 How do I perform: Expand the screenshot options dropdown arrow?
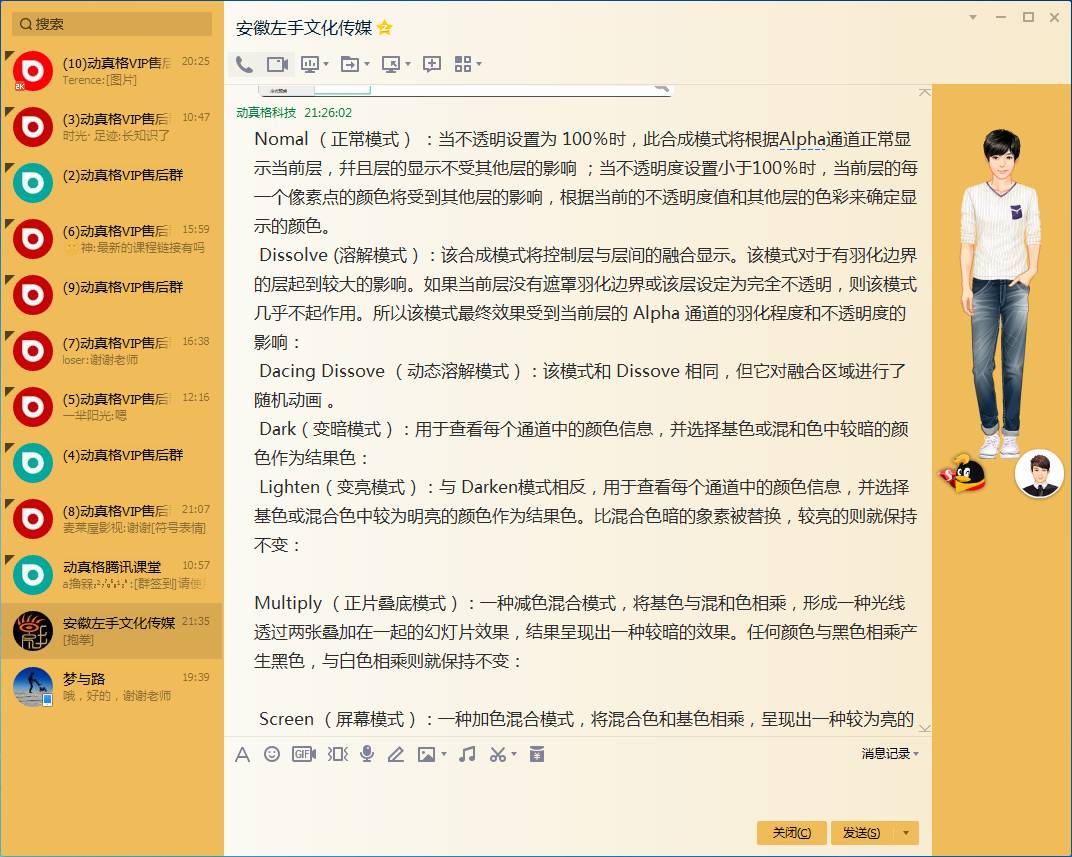click(514, 754)
